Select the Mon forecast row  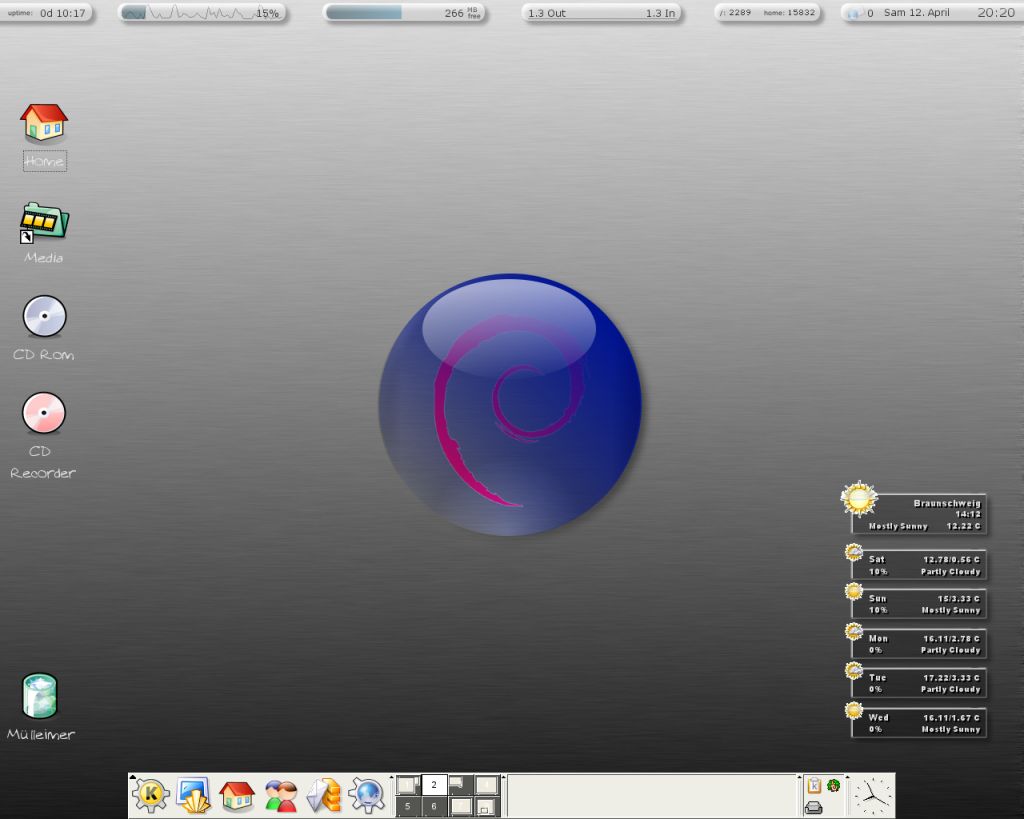(918, 644)
